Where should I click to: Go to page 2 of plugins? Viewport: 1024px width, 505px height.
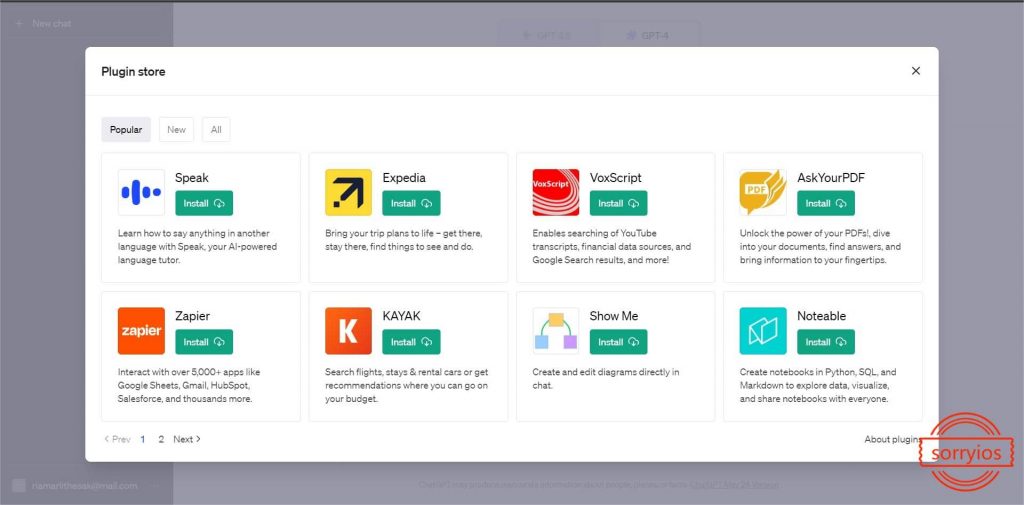coord(160,439)
